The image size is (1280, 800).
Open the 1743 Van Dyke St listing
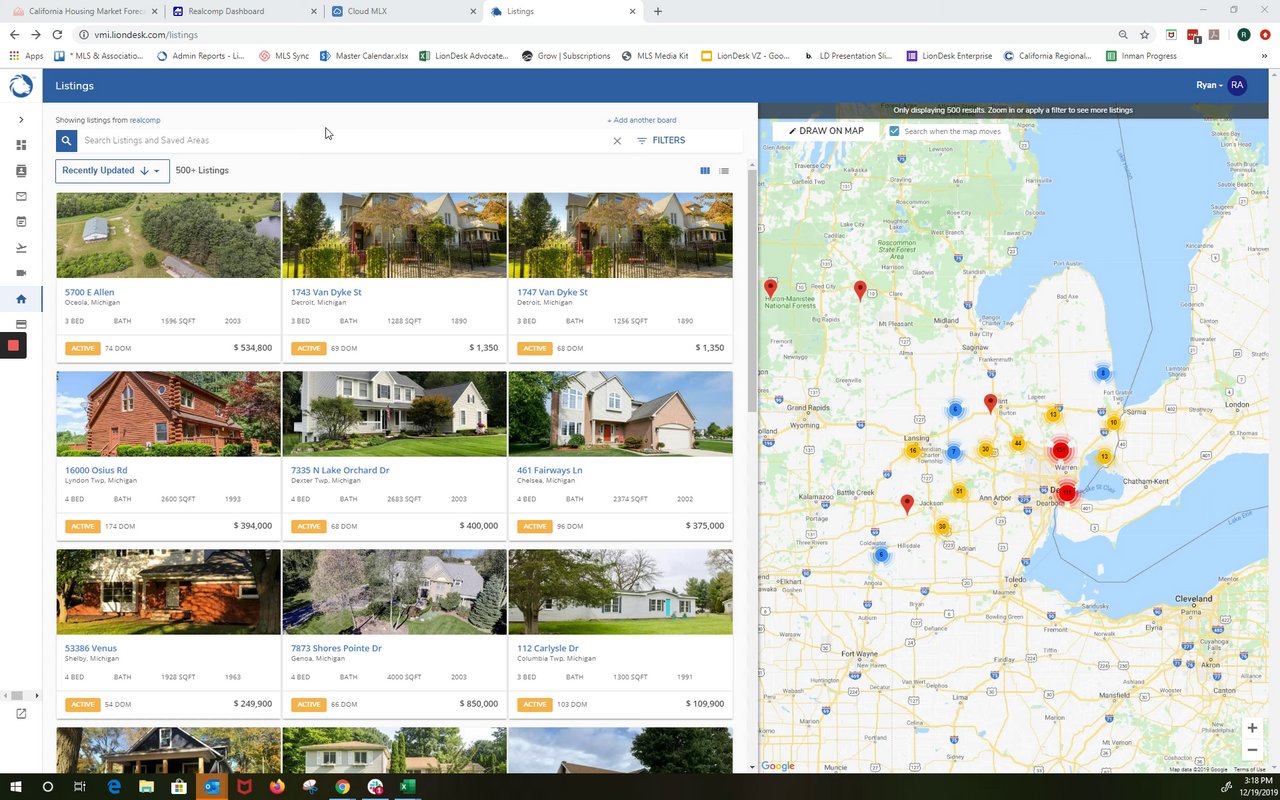pos(326,293)
